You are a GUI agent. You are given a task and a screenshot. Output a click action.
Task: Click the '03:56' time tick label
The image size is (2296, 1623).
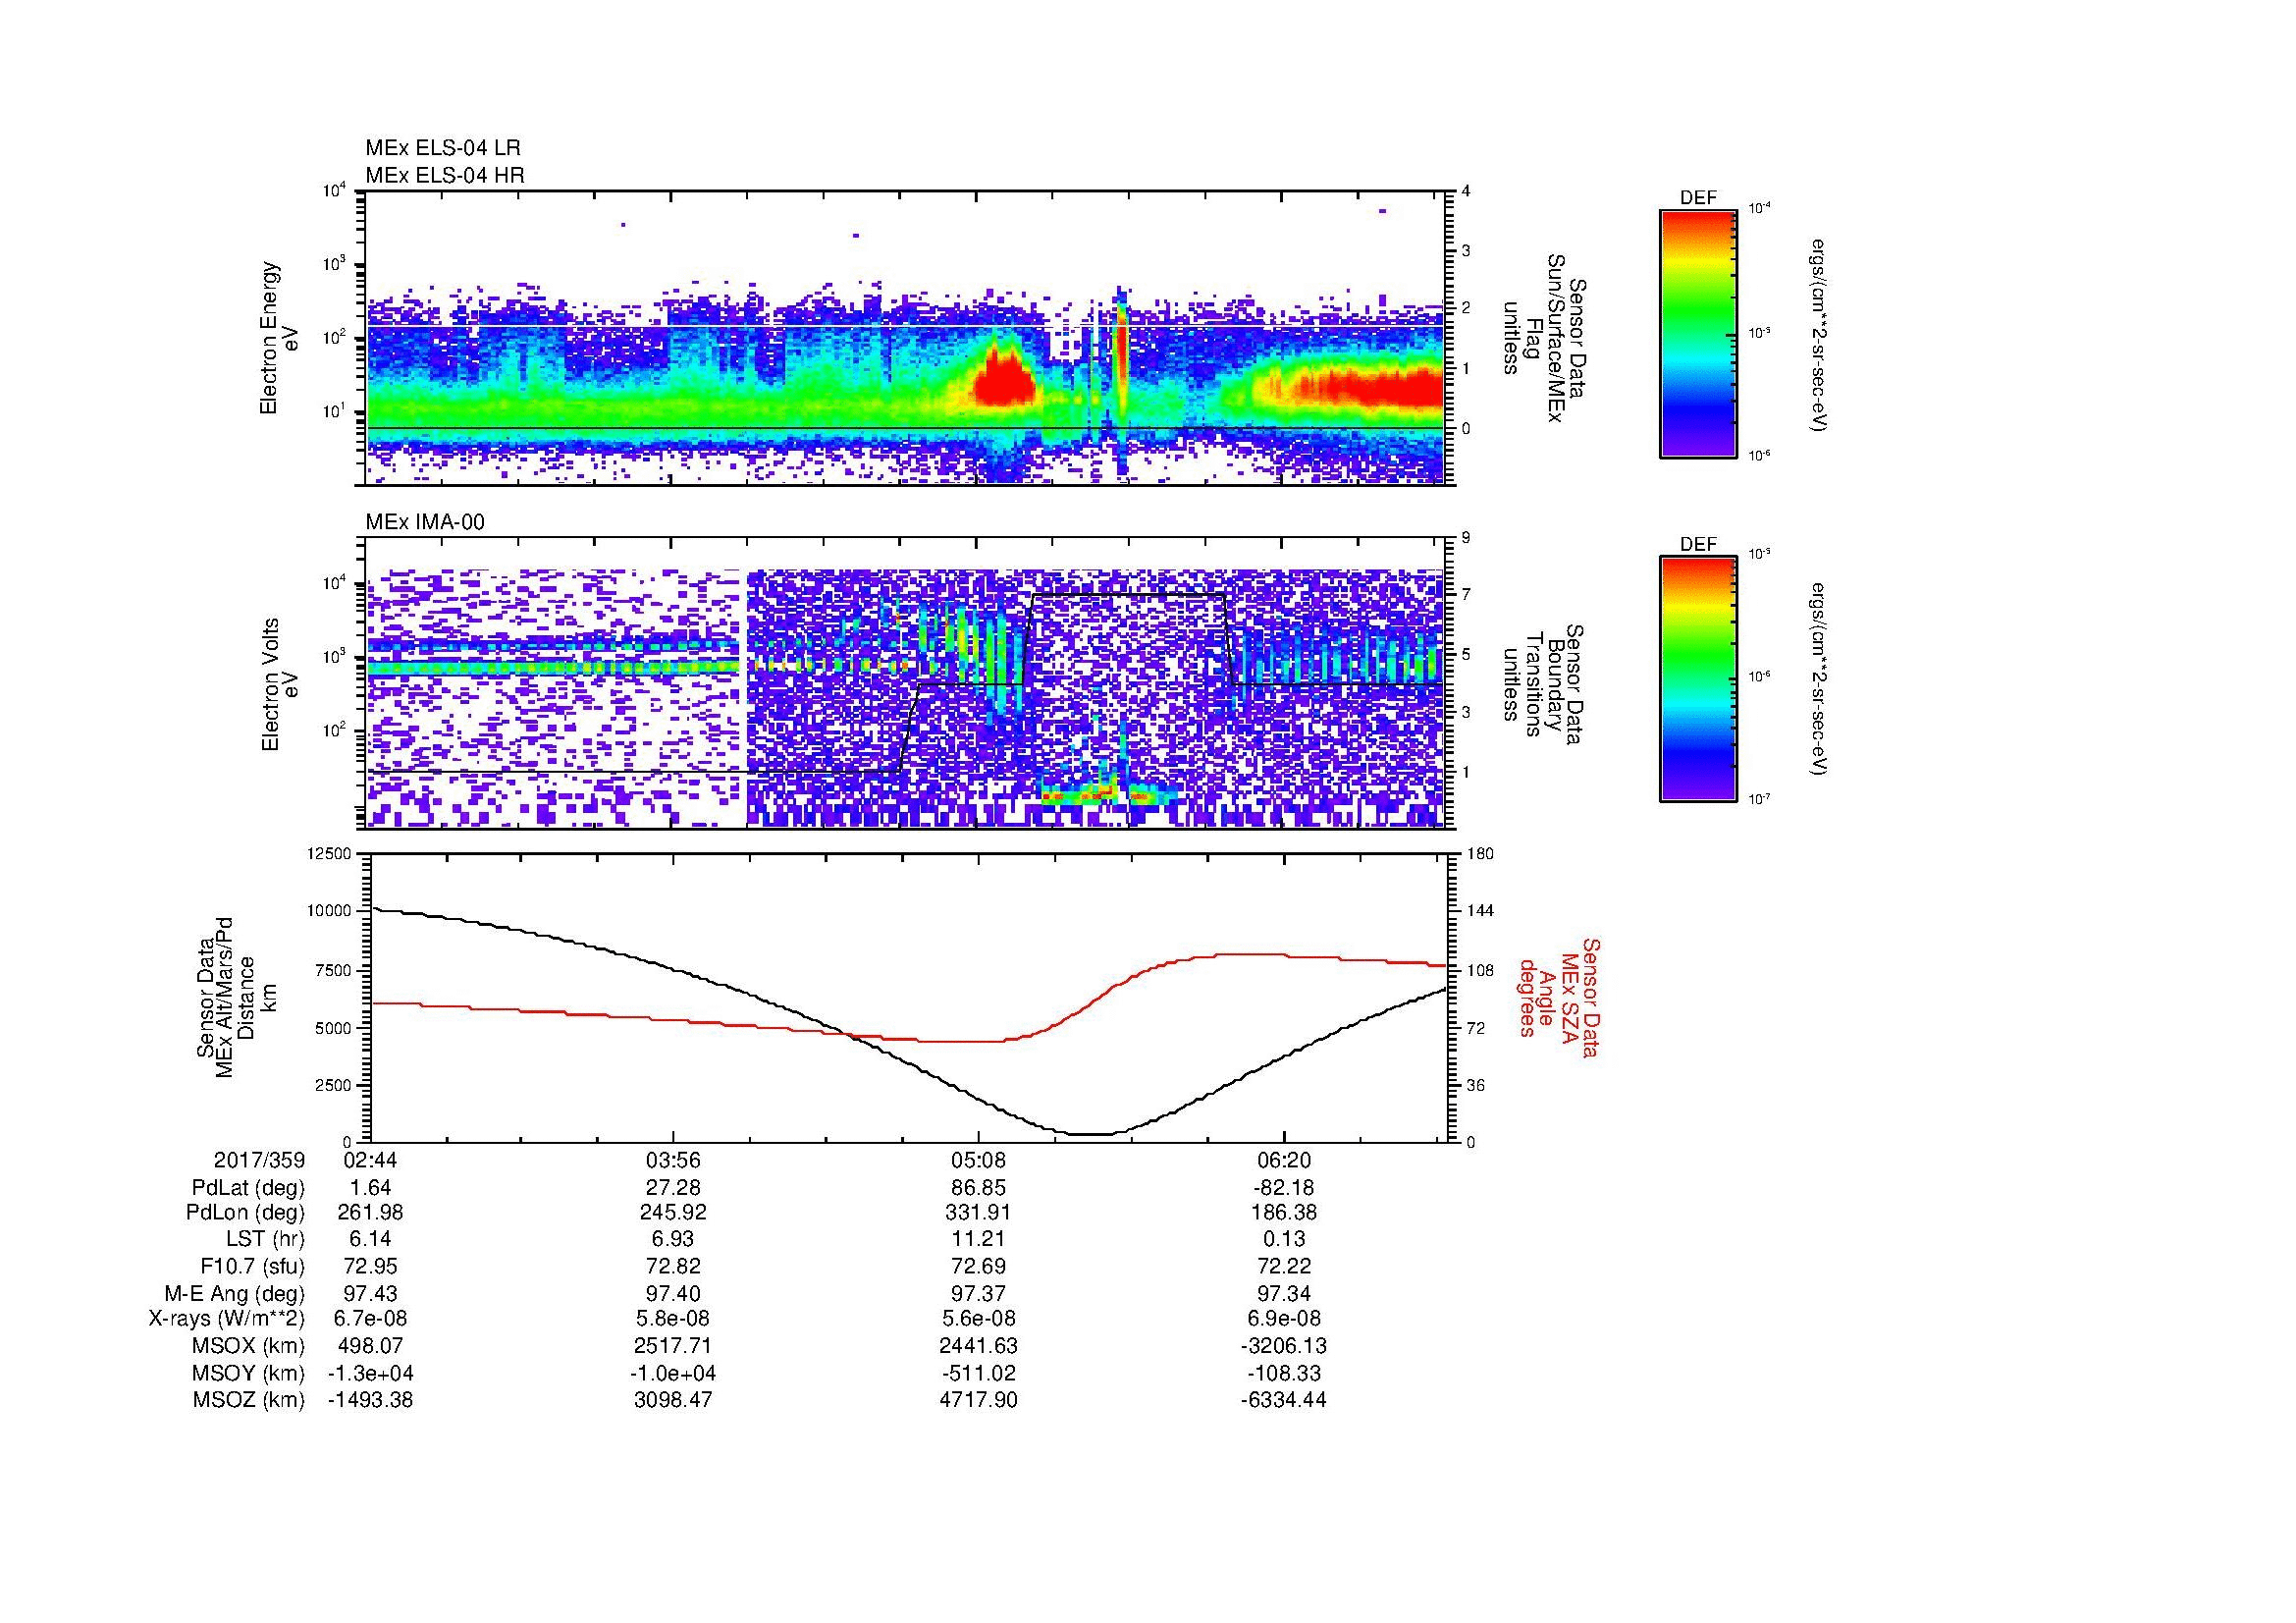(674, 1160)
